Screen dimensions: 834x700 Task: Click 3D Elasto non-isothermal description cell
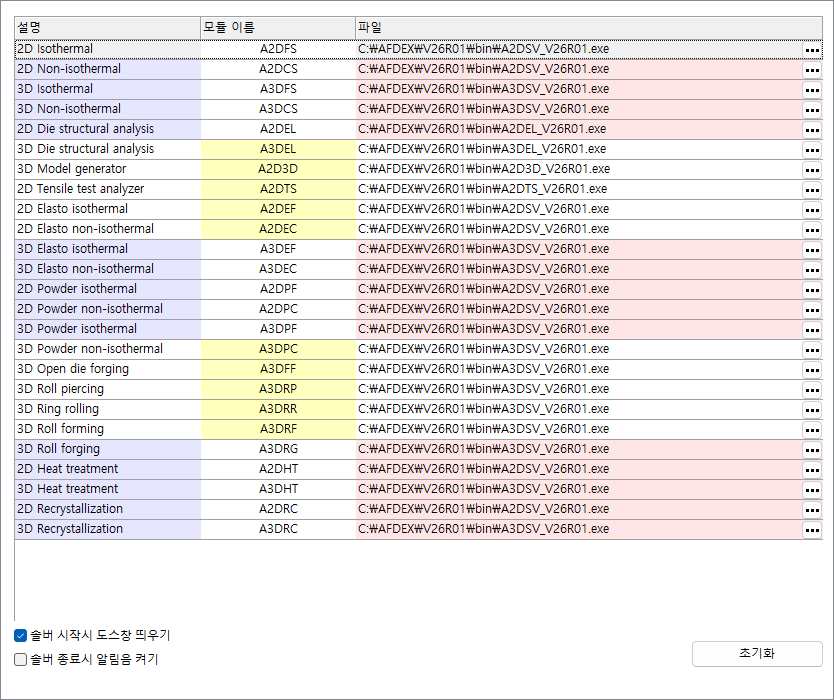pos(107,269)
